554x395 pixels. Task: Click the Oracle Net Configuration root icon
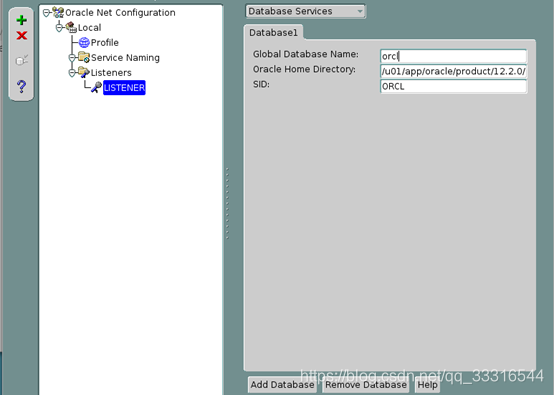pyautogui.click(x=58, y=13)
